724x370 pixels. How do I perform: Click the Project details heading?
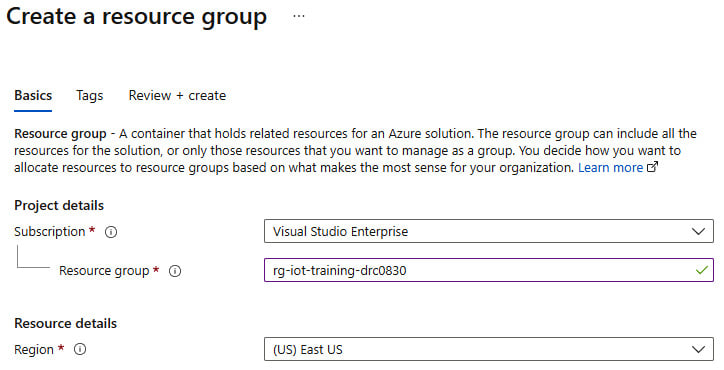coord(59,206)
